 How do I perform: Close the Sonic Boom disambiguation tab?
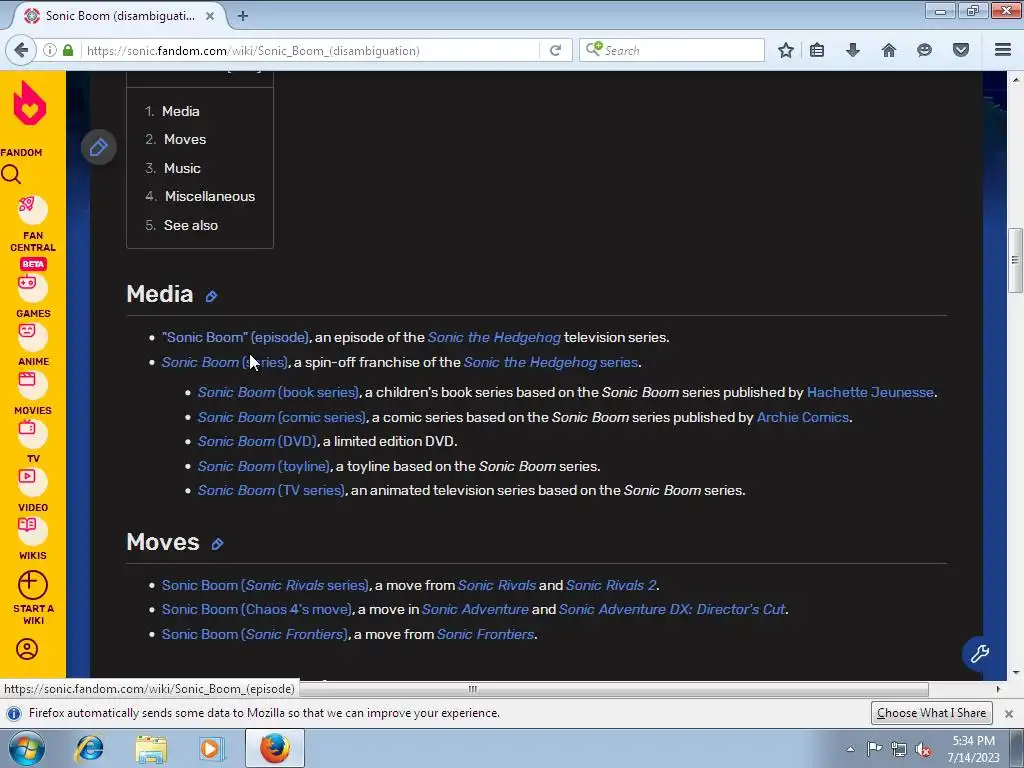210,16
